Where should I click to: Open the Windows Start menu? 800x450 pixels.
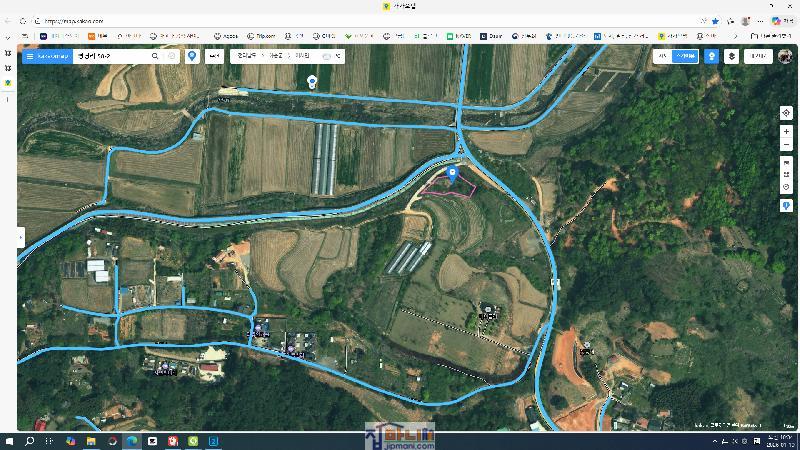(10, 441)
